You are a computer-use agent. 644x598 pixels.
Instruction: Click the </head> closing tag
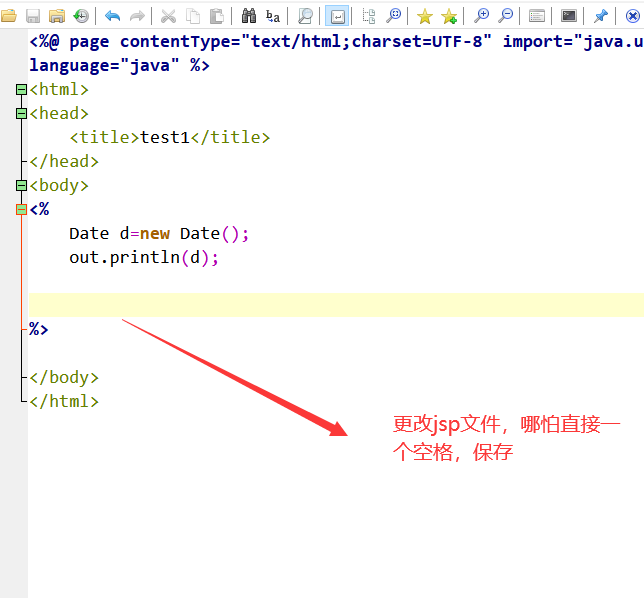64,161
